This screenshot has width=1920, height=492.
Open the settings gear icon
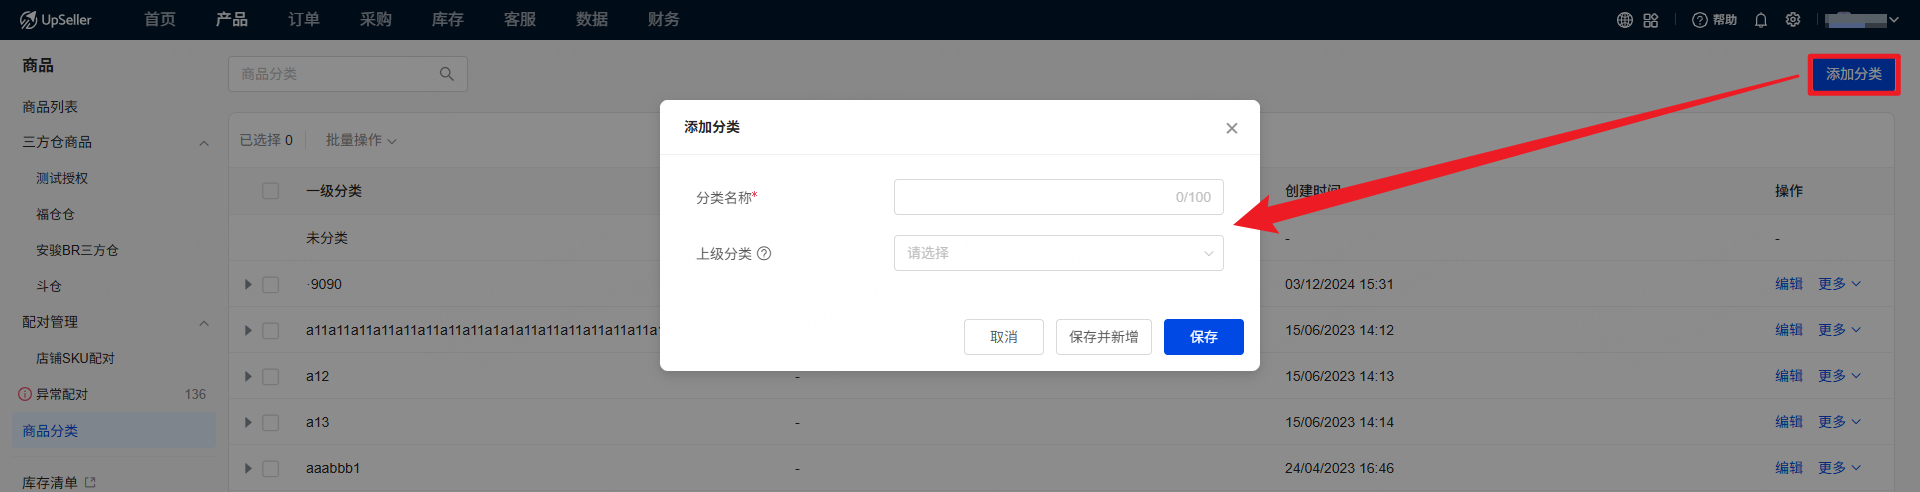click(1793, 20)
